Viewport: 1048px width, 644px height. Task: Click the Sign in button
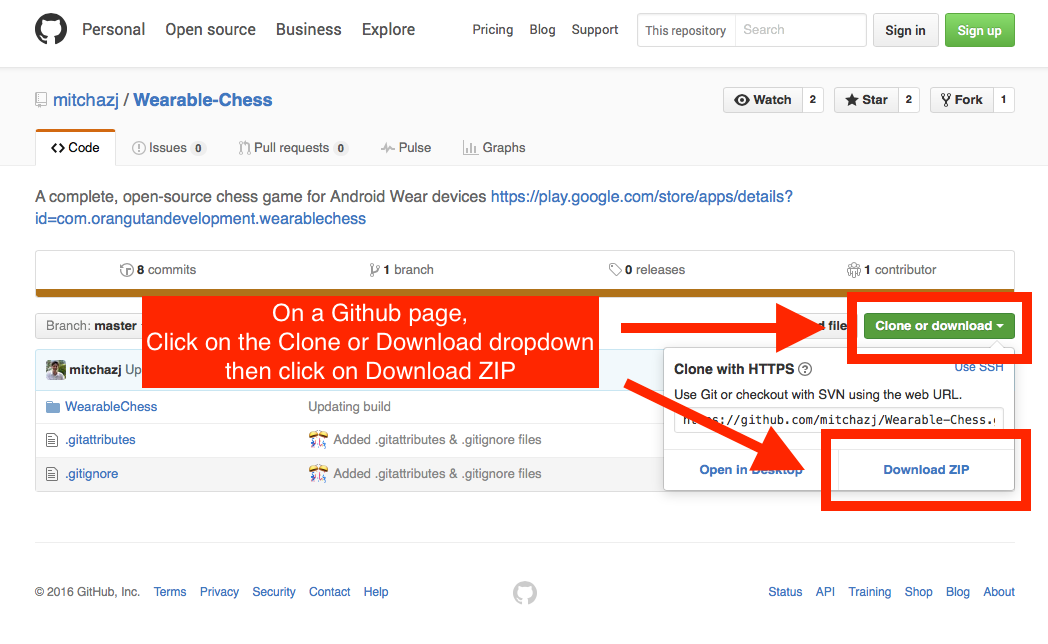906,30
